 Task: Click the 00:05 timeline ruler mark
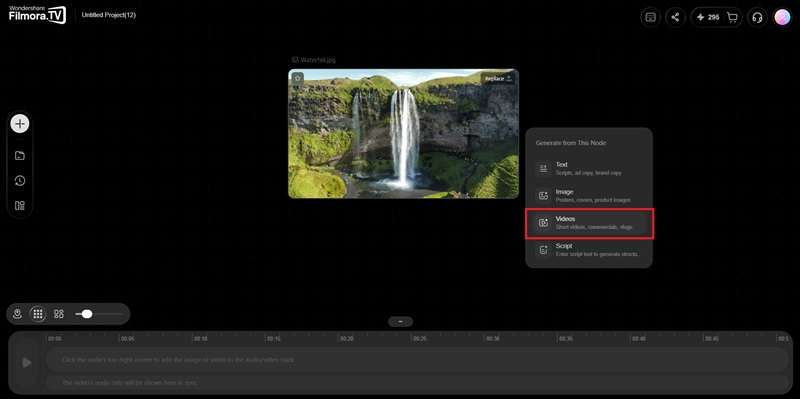pos(128,338)
